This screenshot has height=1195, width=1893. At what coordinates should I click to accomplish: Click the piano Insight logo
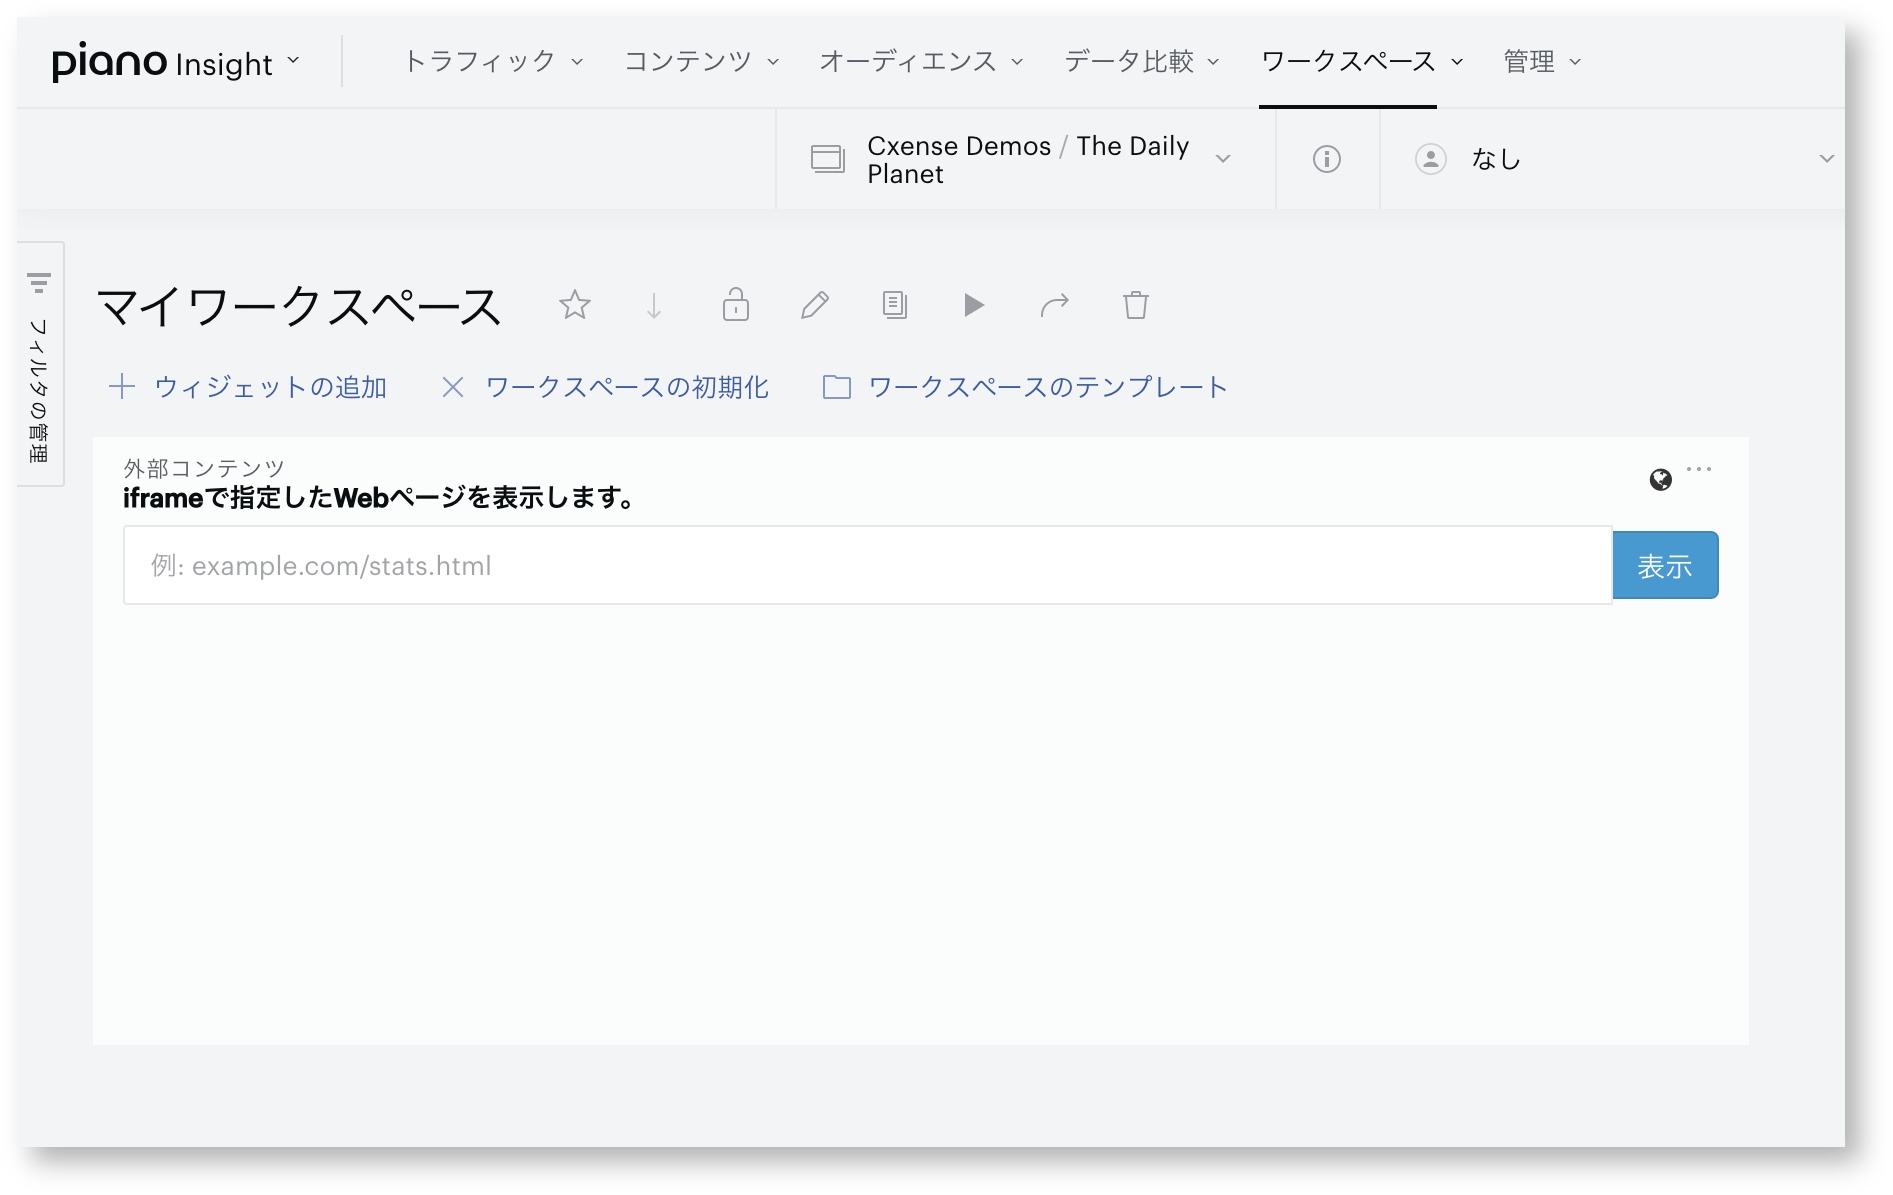click(162, 62)
